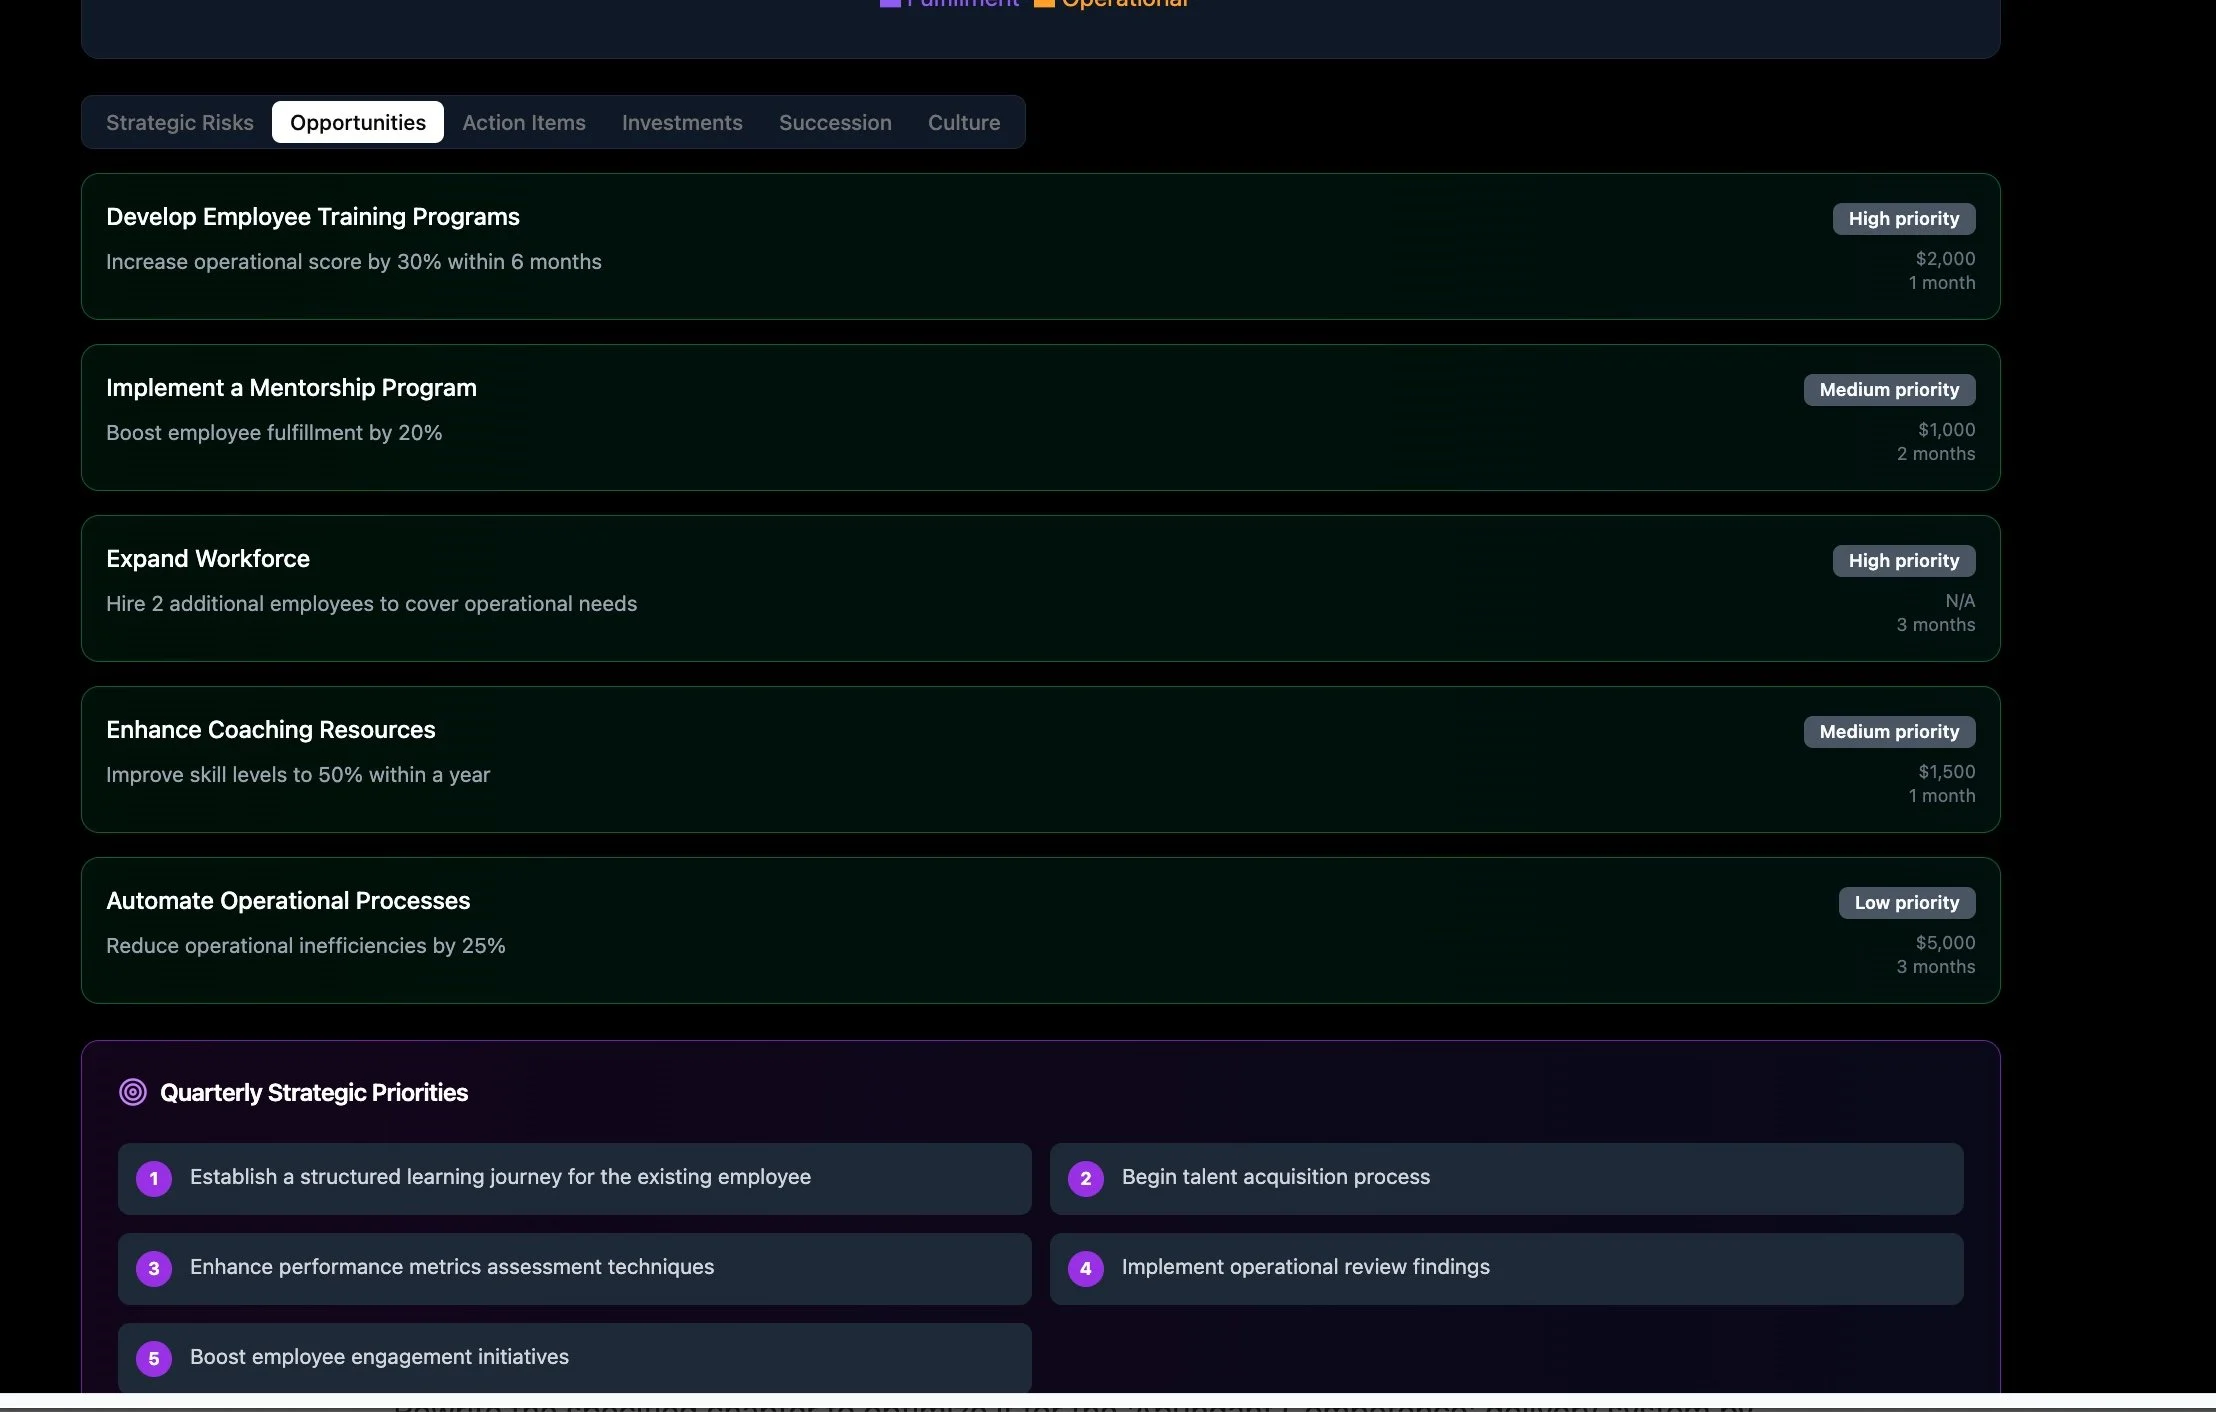Click the orange Operational legend swatch

coord(1044,3)
